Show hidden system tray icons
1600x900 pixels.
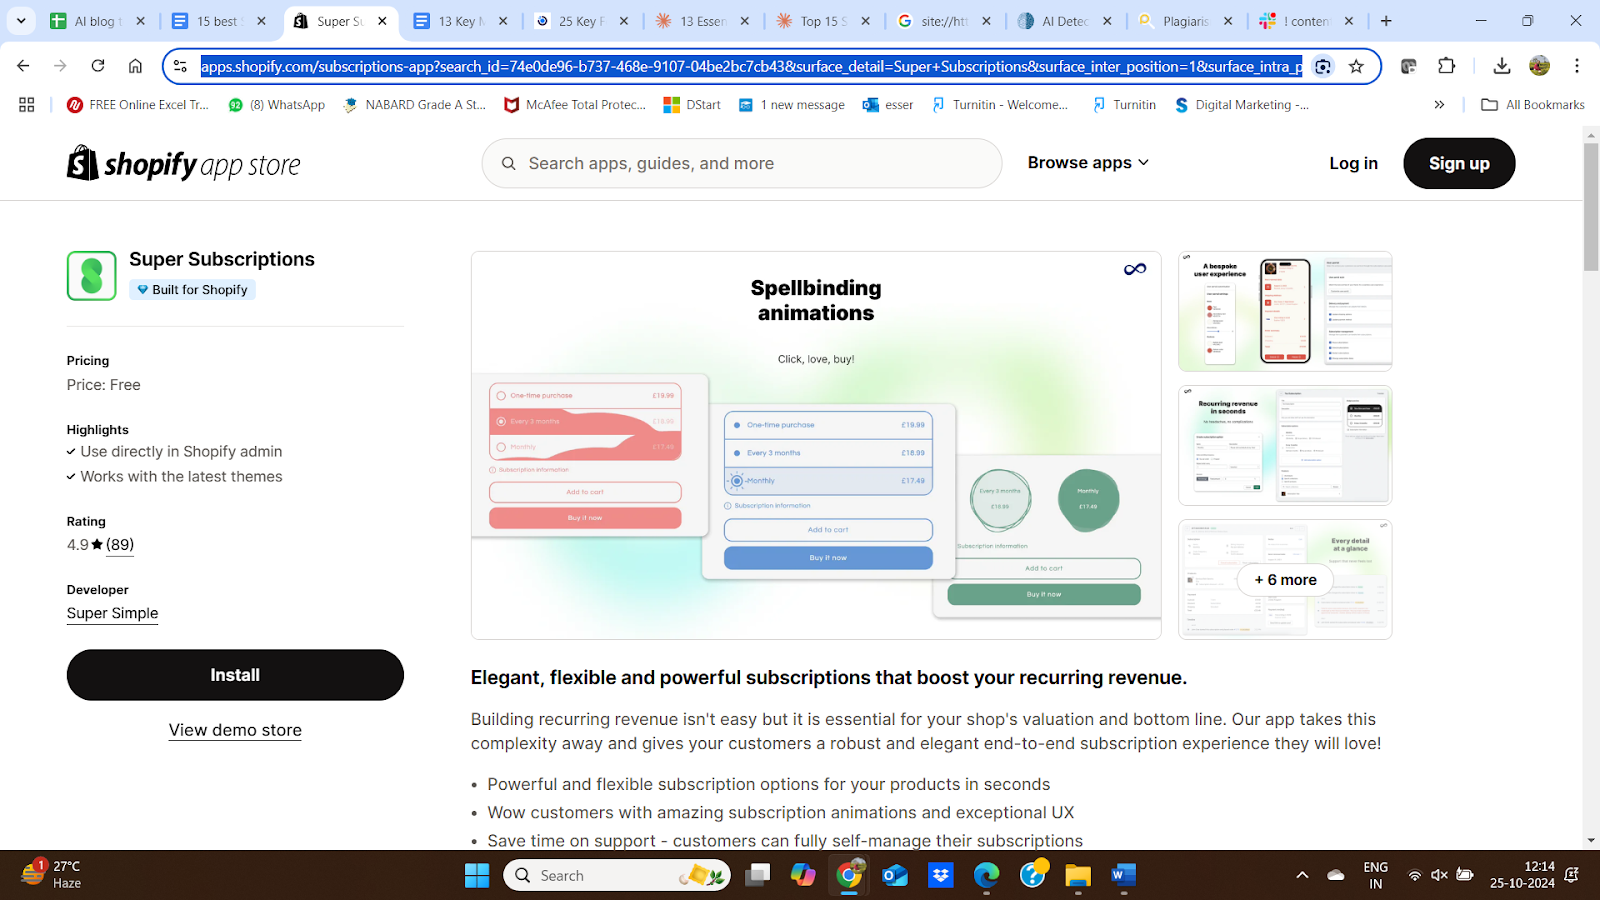[x=1302, y=875]
